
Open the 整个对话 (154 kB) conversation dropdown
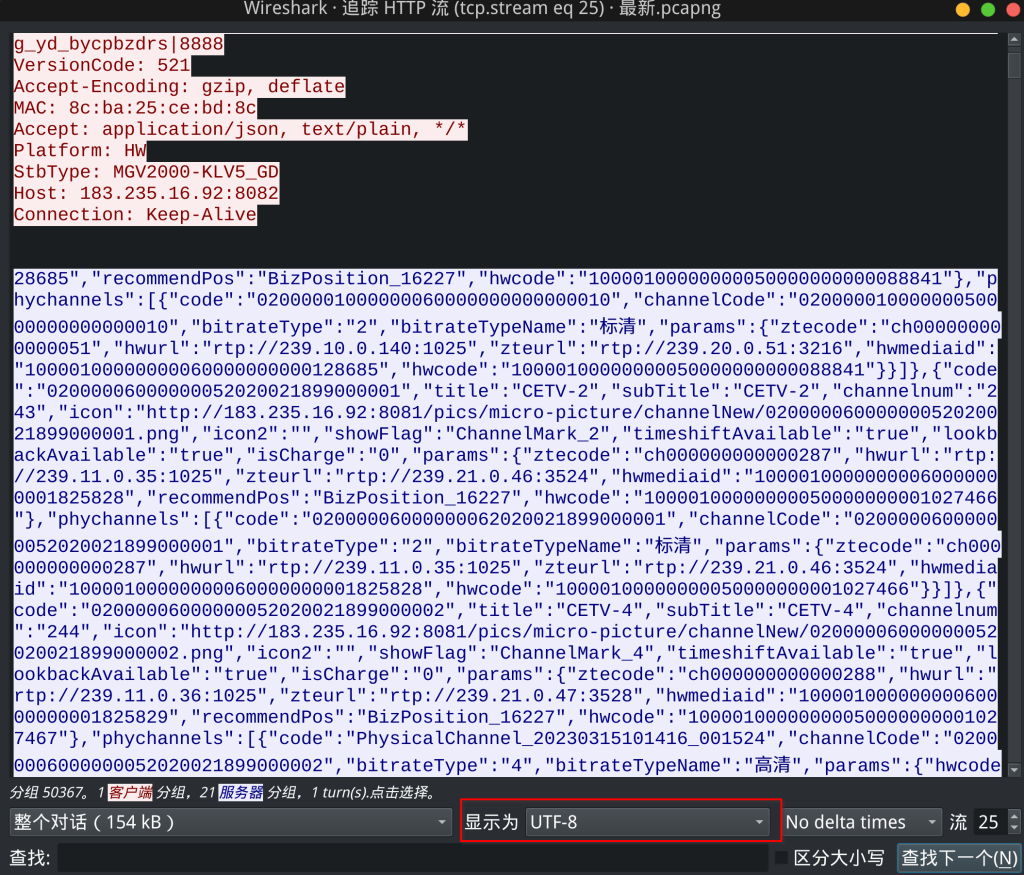pyautogui.click(x=231, y=821)
